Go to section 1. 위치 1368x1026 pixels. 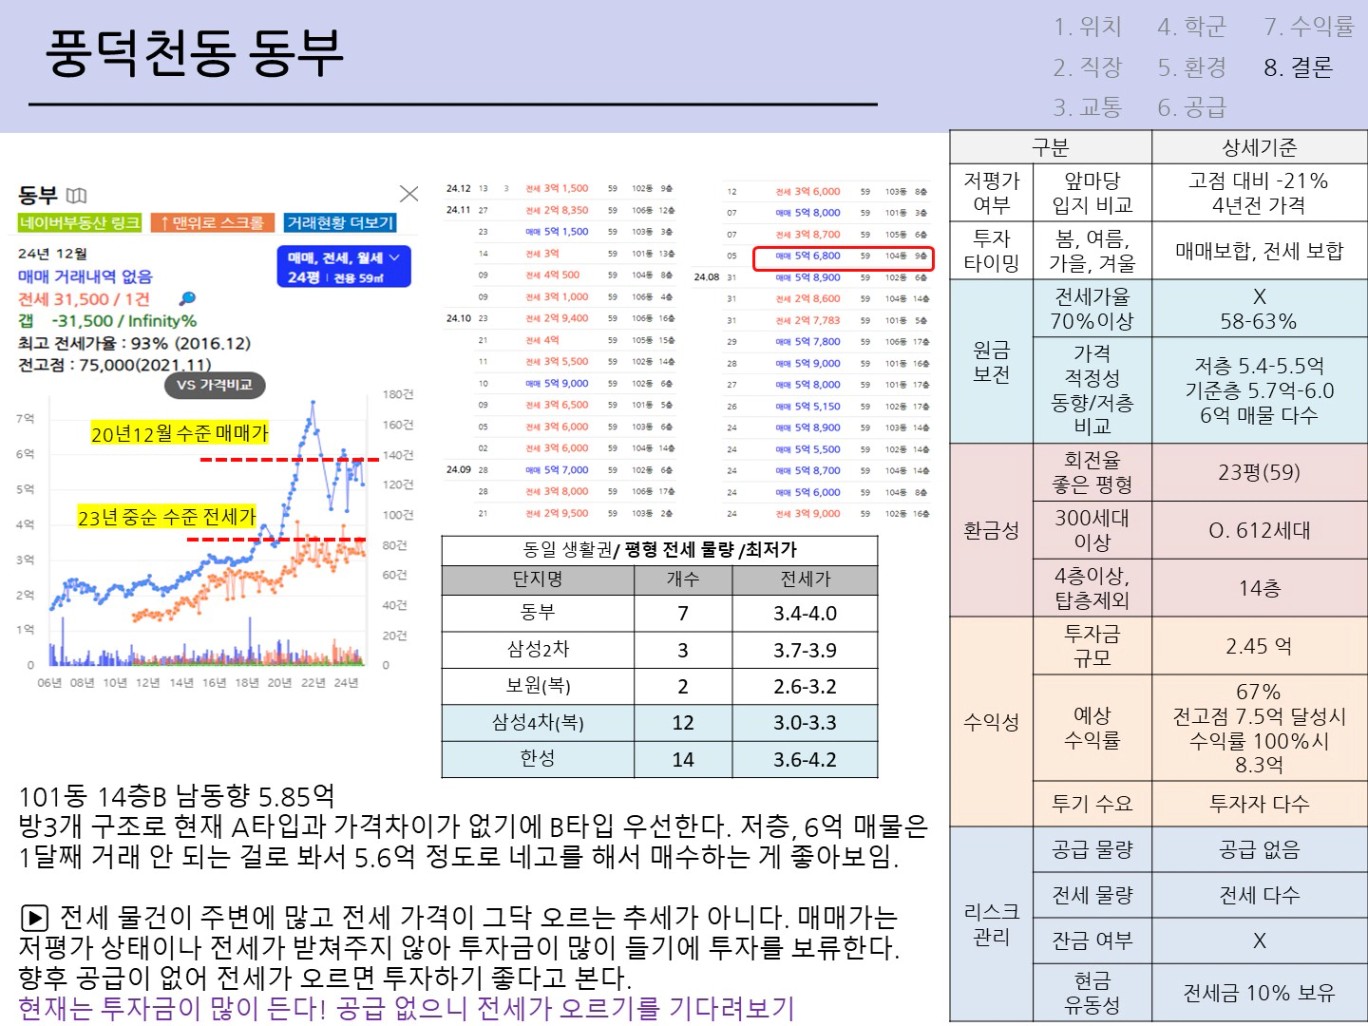pyautogui.click(x=1088, y=27)
